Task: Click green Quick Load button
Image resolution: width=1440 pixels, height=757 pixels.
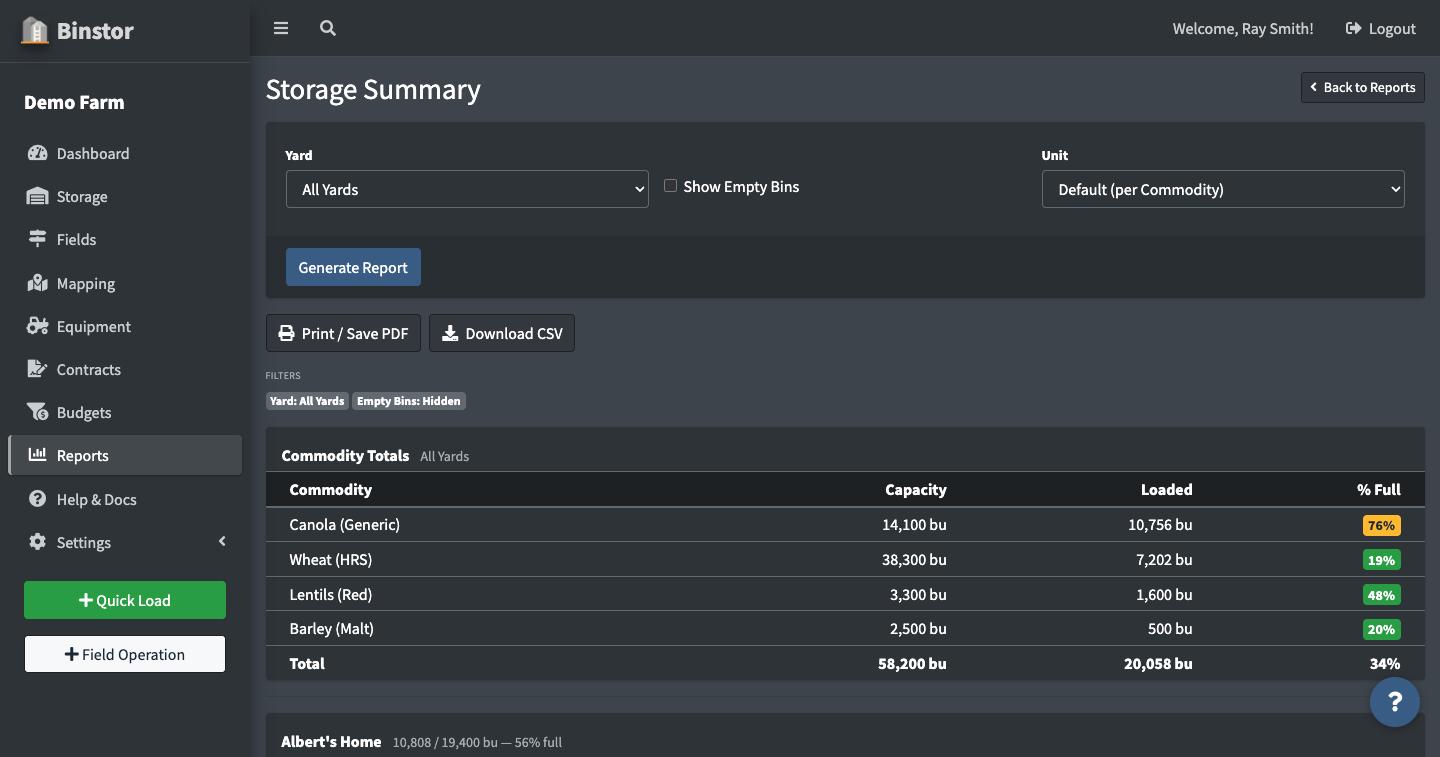Action: pos(125,600)
